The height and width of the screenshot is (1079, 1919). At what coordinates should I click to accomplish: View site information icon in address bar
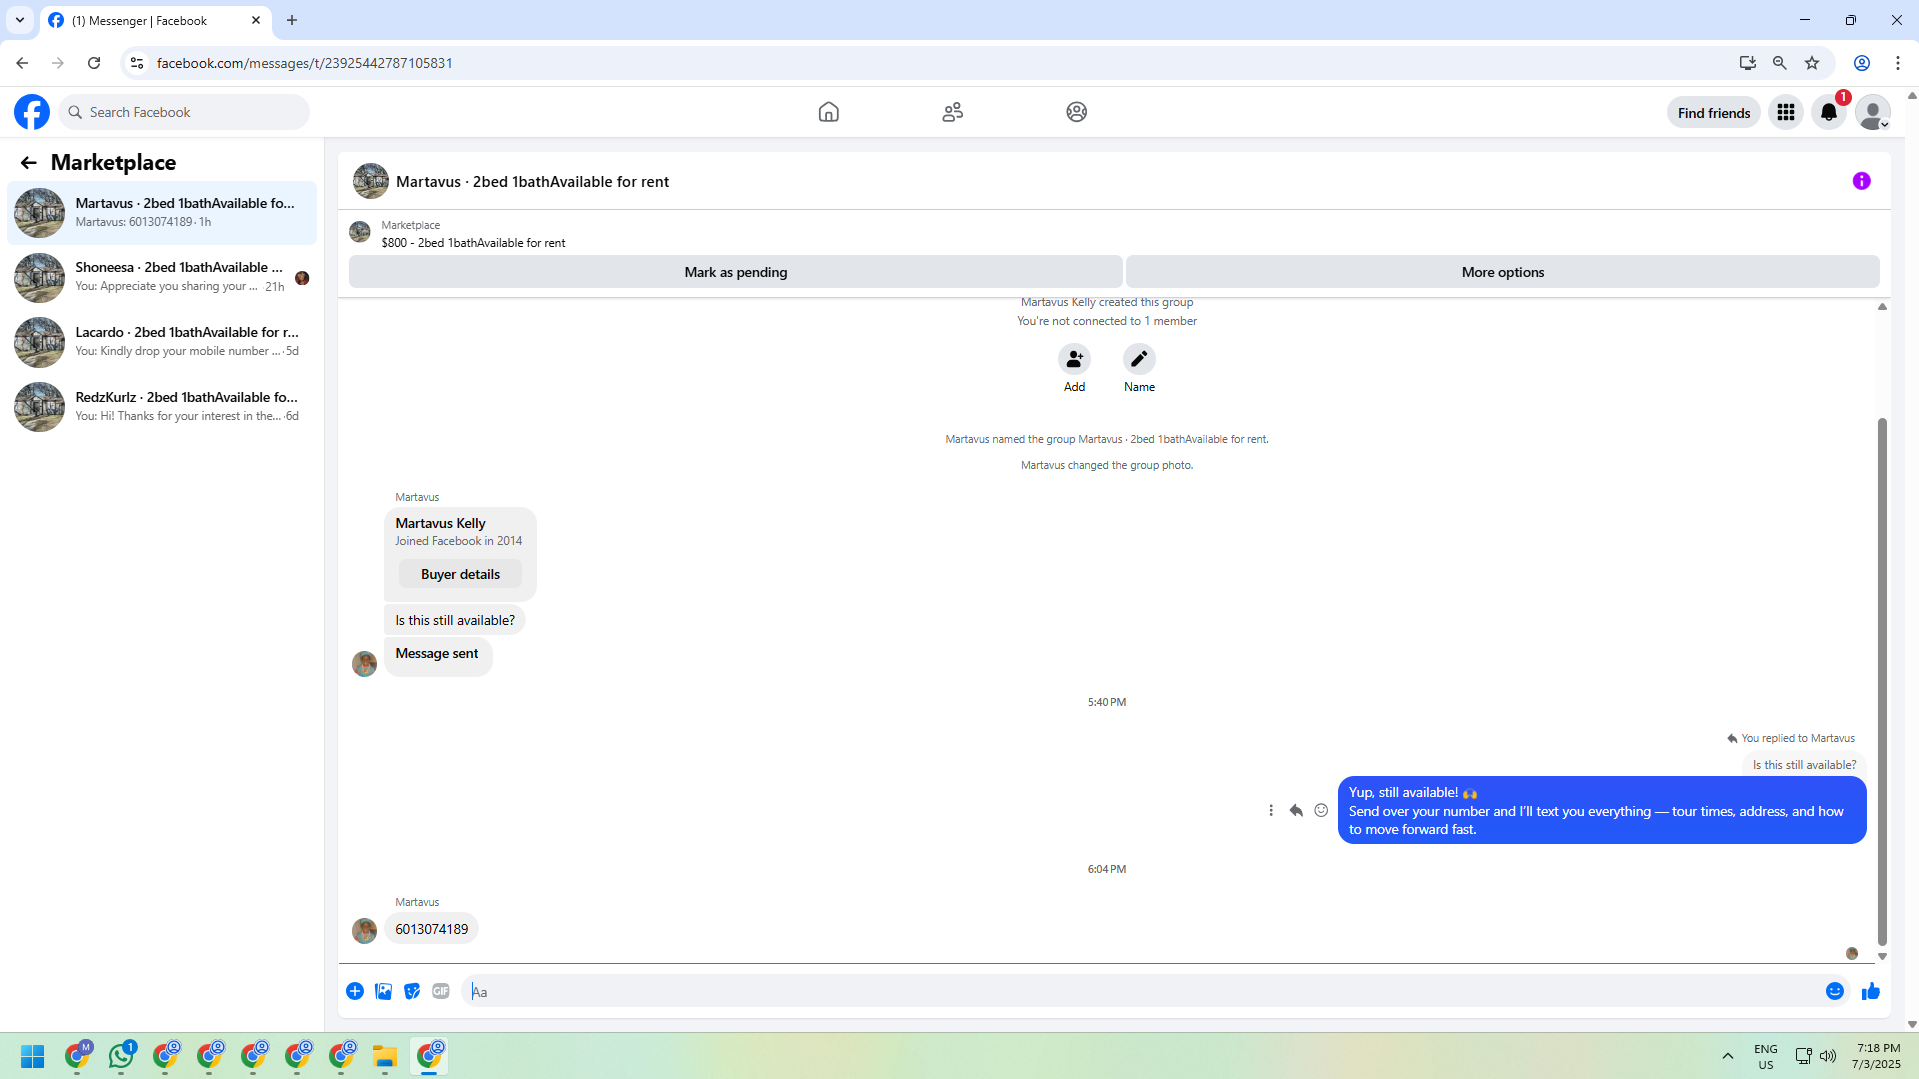coord(137,63)
